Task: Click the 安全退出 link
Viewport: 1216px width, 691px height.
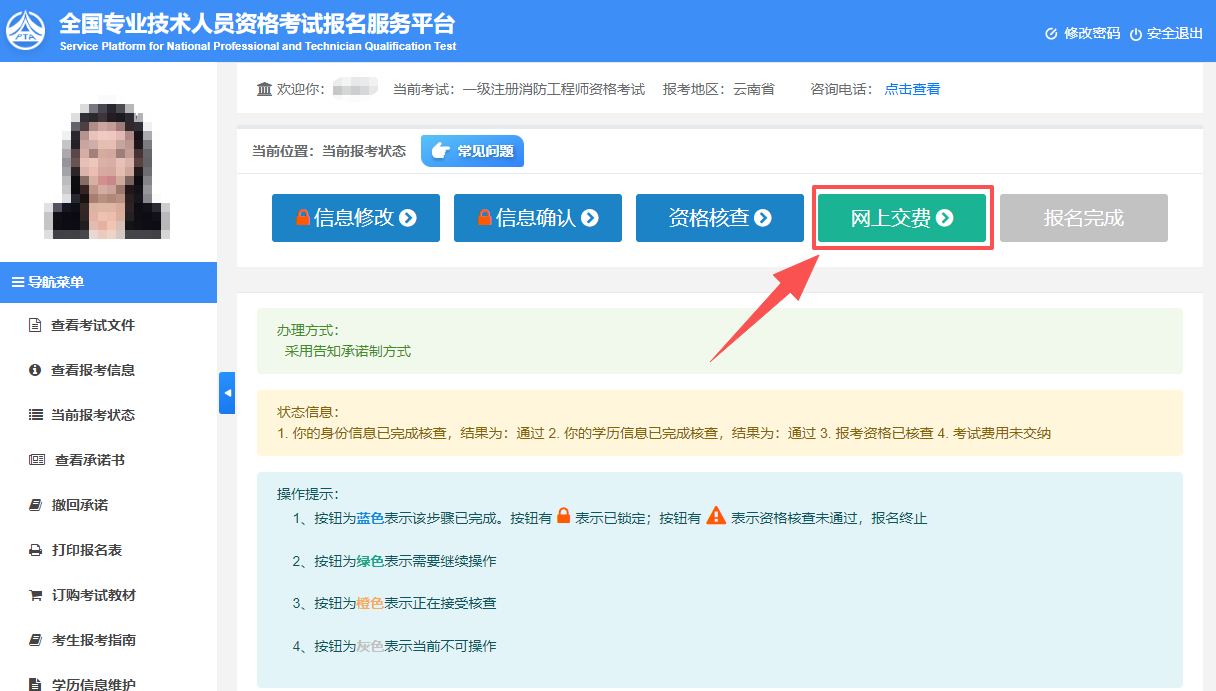Action: coord(1175,33)
